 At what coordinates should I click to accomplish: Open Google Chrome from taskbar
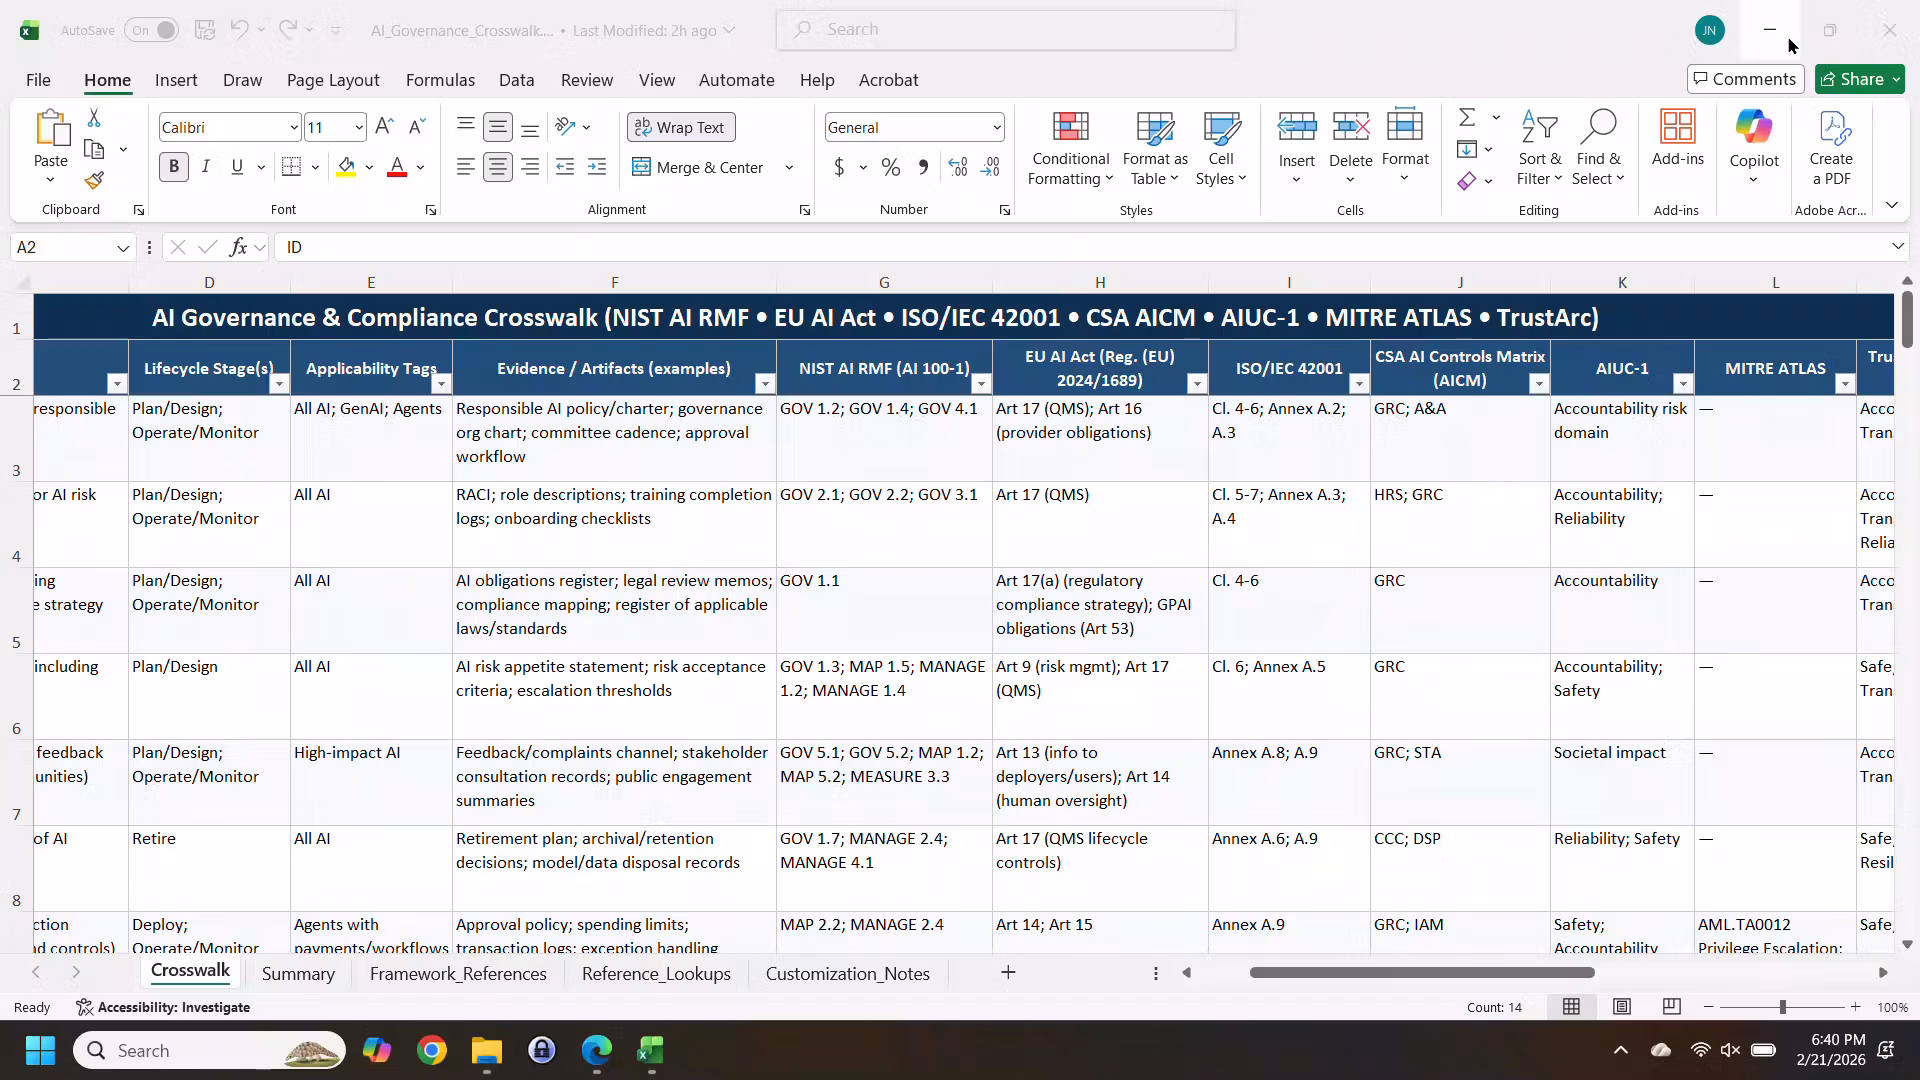coord(432,1050)
